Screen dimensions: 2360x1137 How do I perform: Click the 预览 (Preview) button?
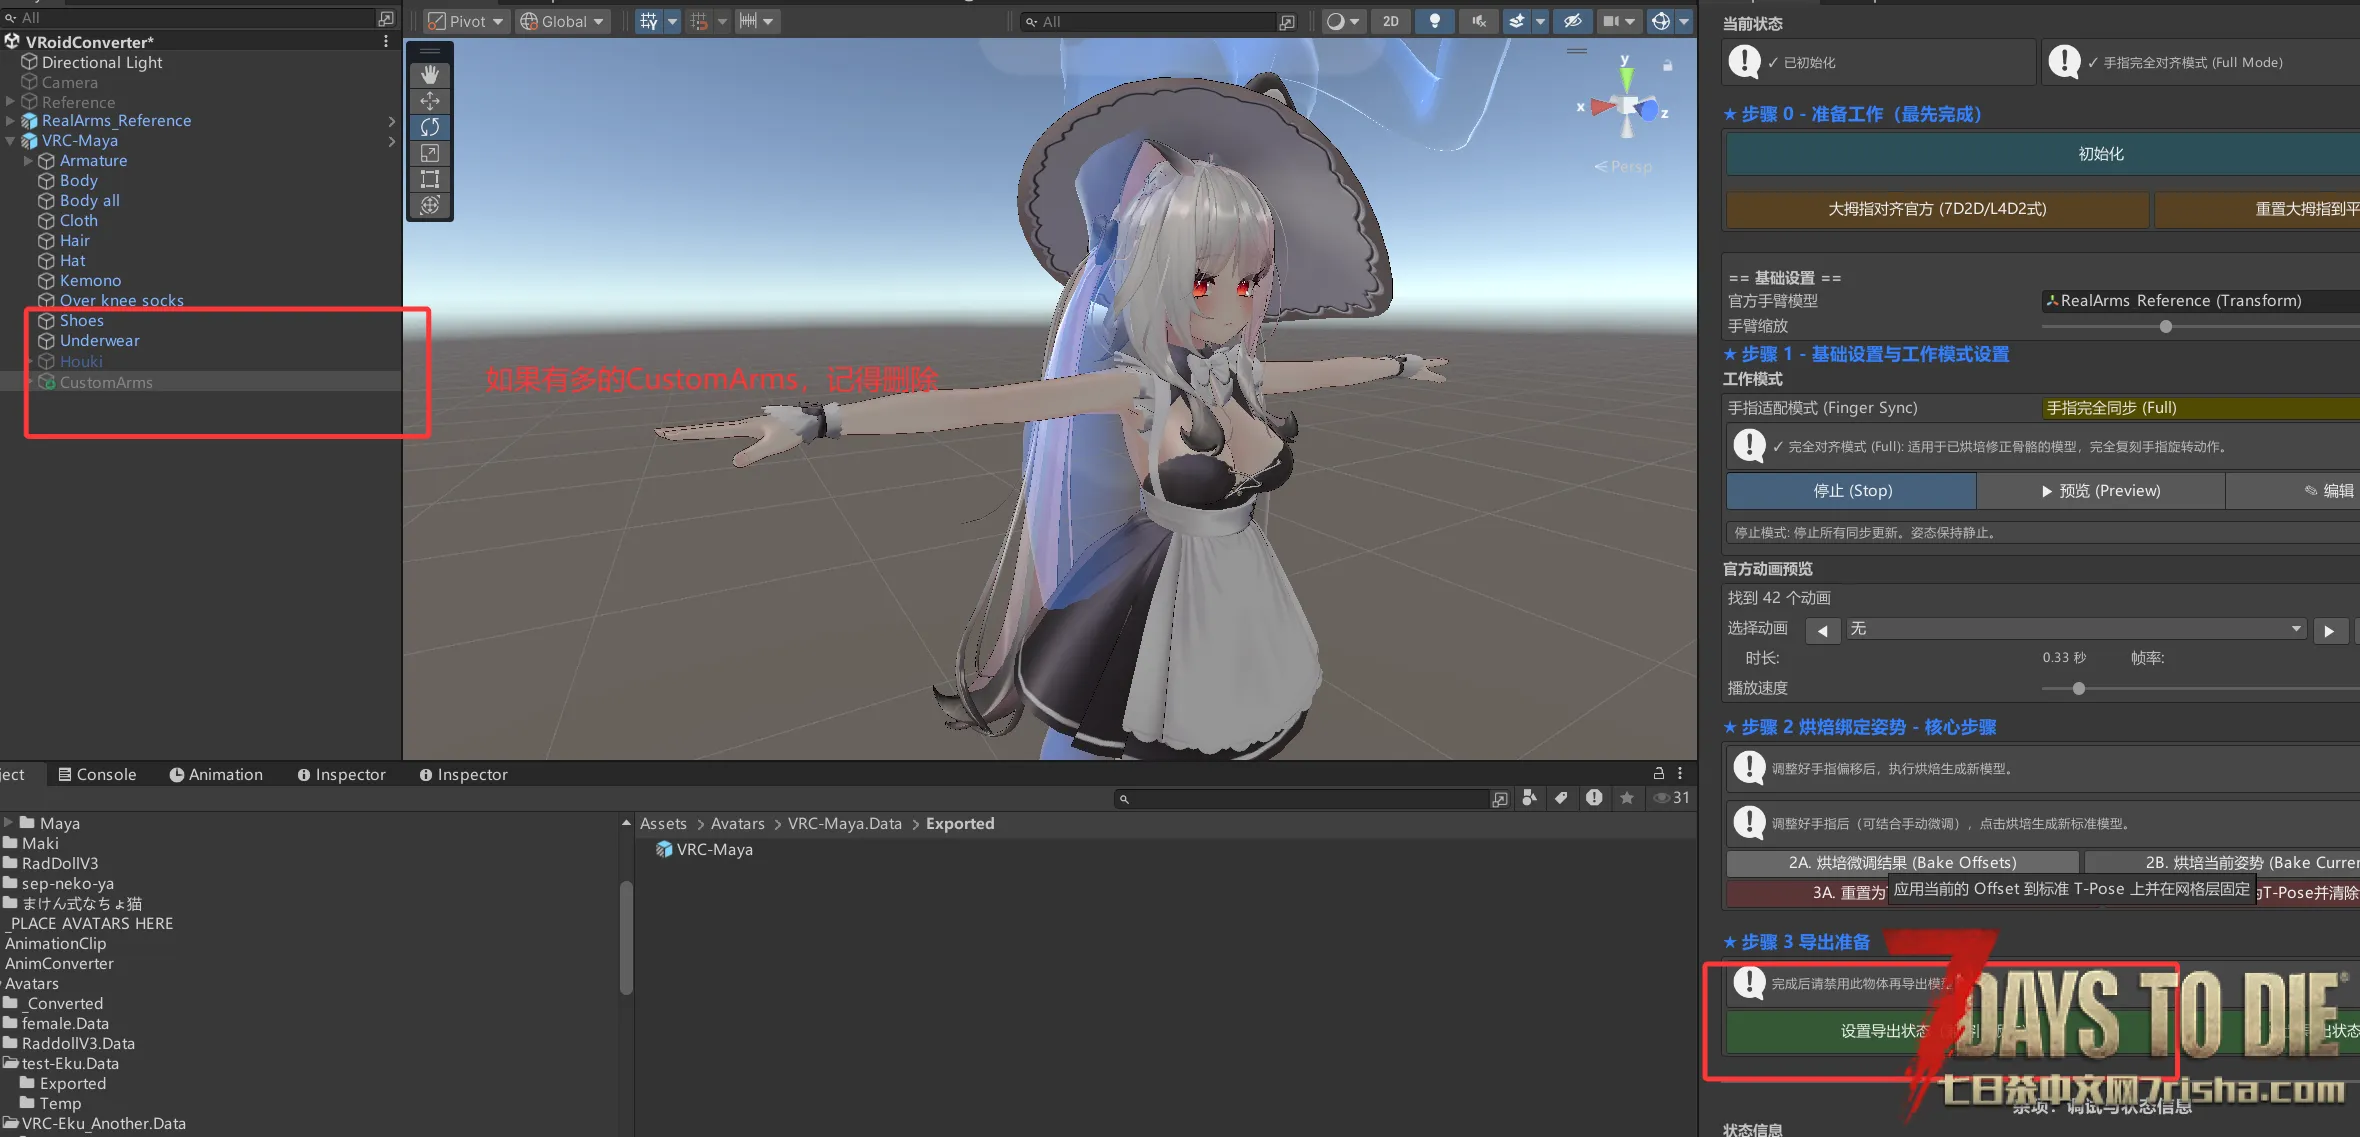(x=2100, y=491)
